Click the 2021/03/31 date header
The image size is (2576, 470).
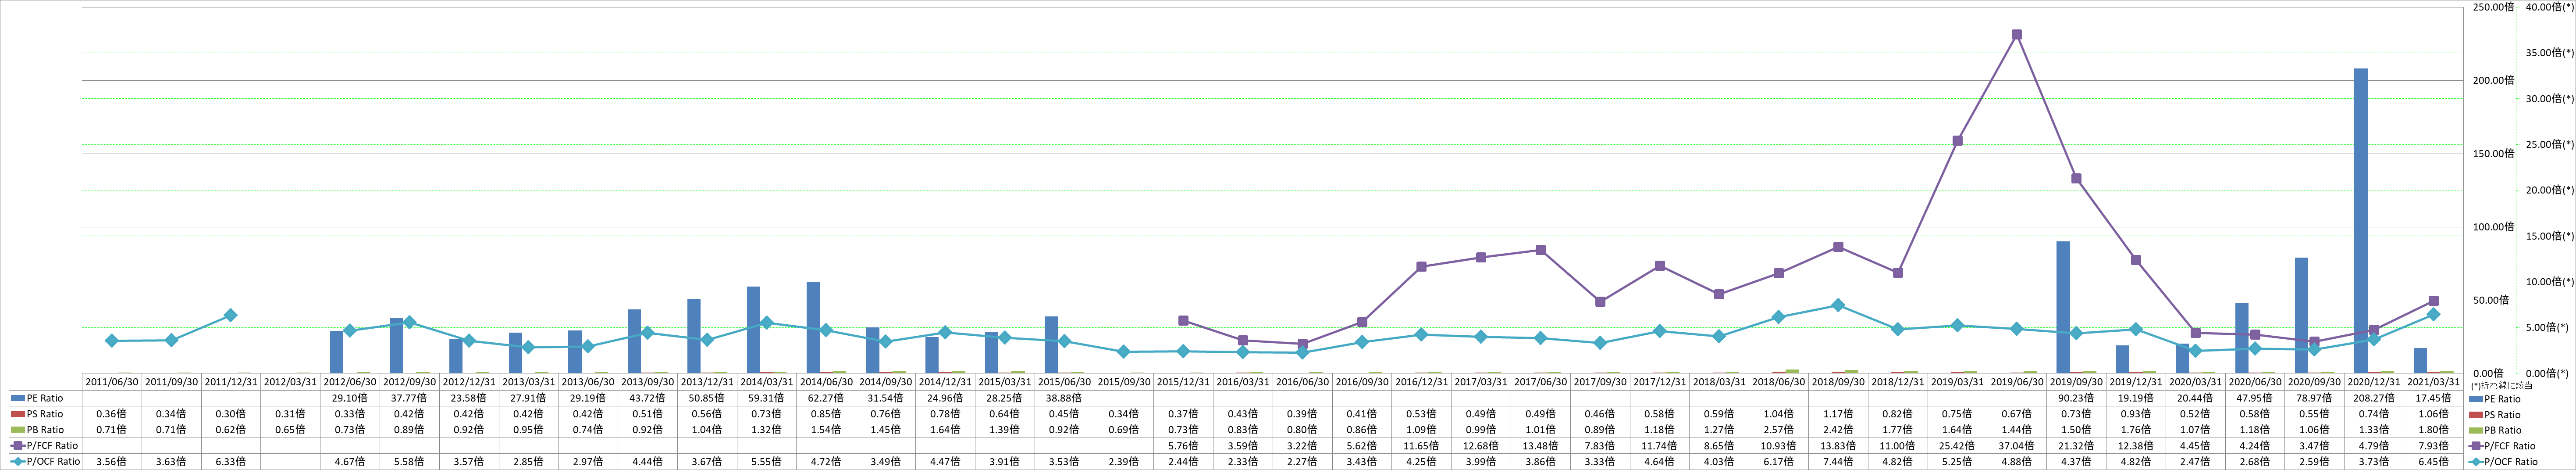(x=2434, y=382)
